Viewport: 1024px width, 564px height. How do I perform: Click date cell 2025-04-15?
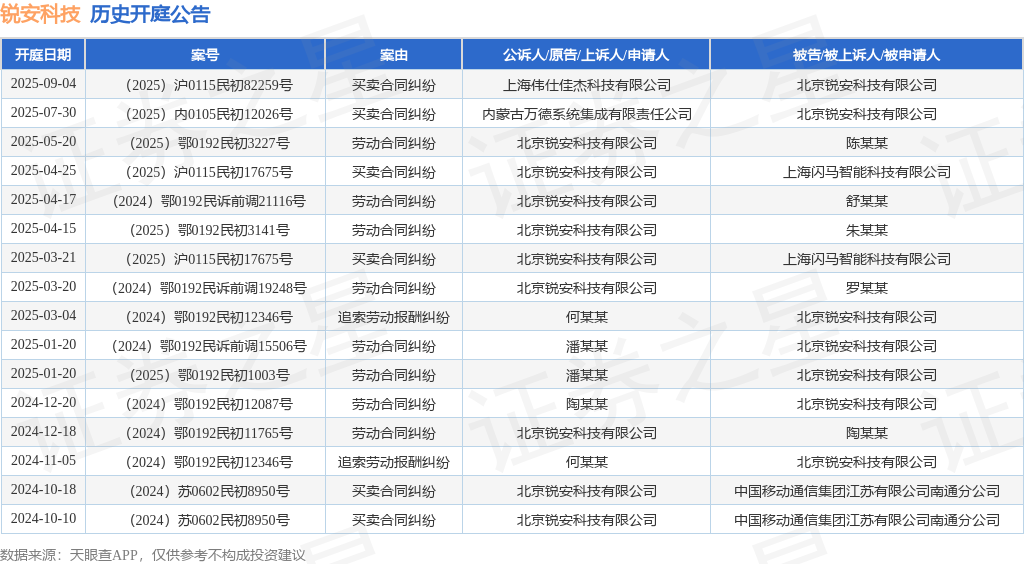point(43,228)
